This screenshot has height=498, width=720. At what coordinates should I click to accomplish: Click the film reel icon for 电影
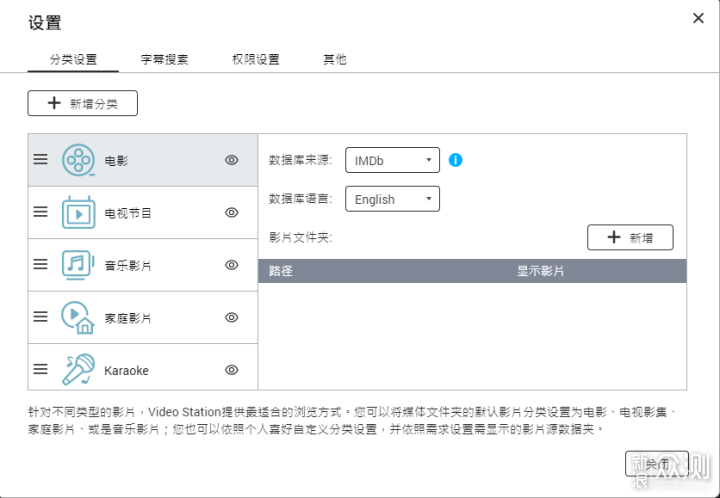click(79, 160)
